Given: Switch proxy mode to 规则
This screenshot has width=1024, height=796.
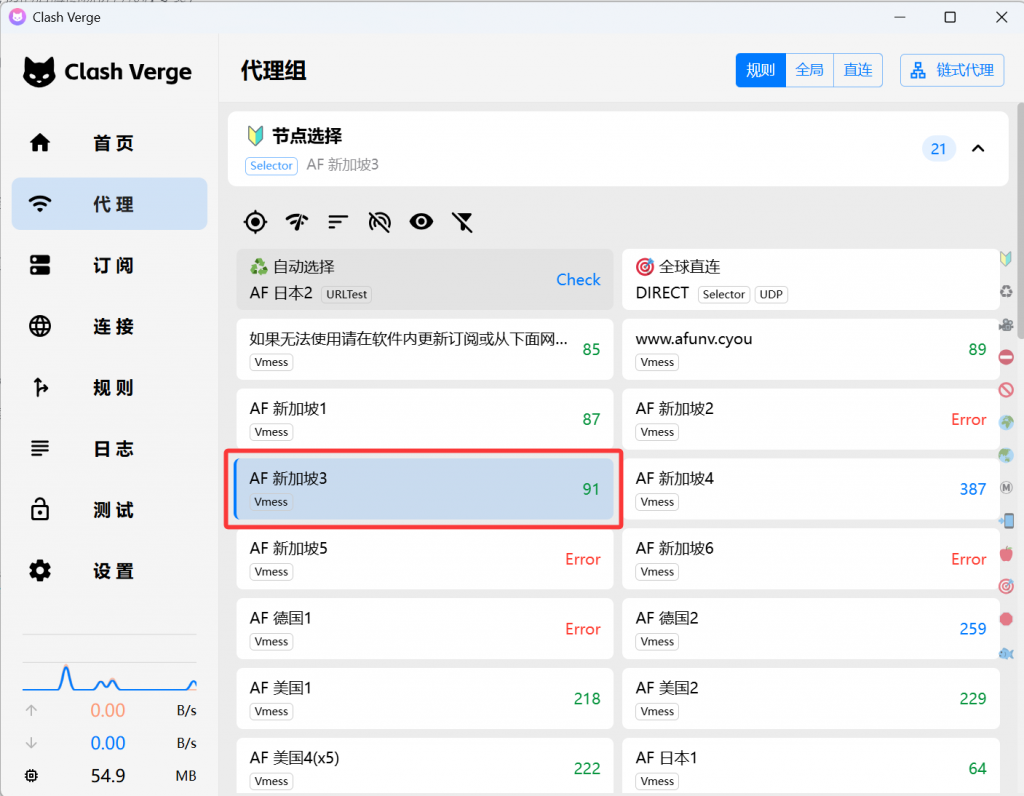Looking at the screenshot, I should 760,70.
